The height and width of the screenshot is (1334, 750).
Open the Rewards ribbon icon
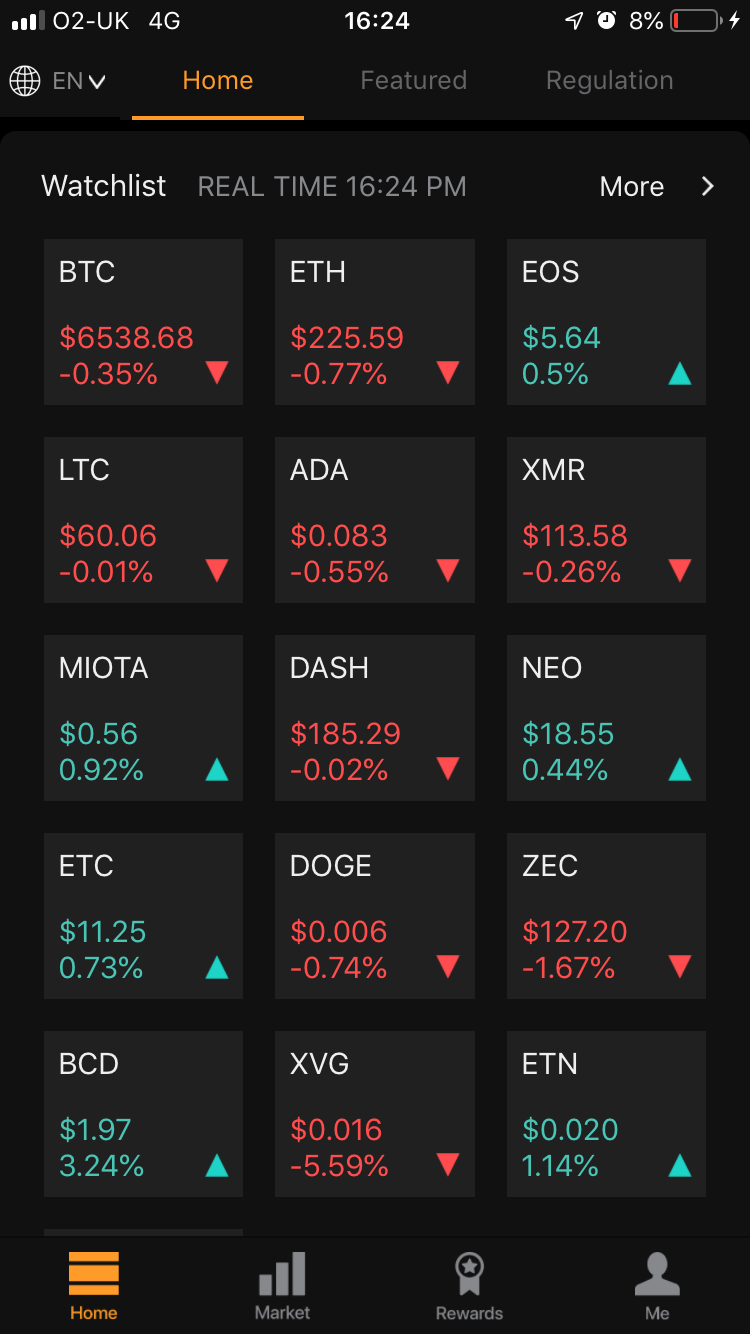pos(469,1274)
